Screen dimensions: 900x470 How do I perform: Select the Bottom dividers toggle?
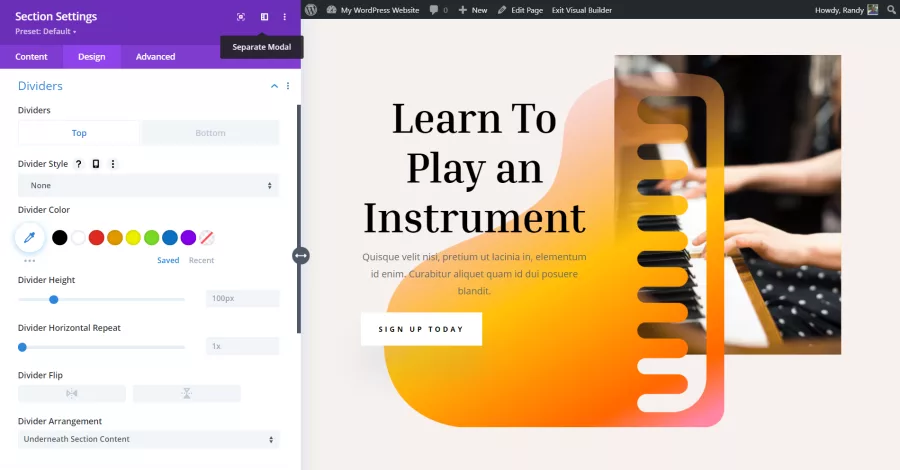(210, 133)
